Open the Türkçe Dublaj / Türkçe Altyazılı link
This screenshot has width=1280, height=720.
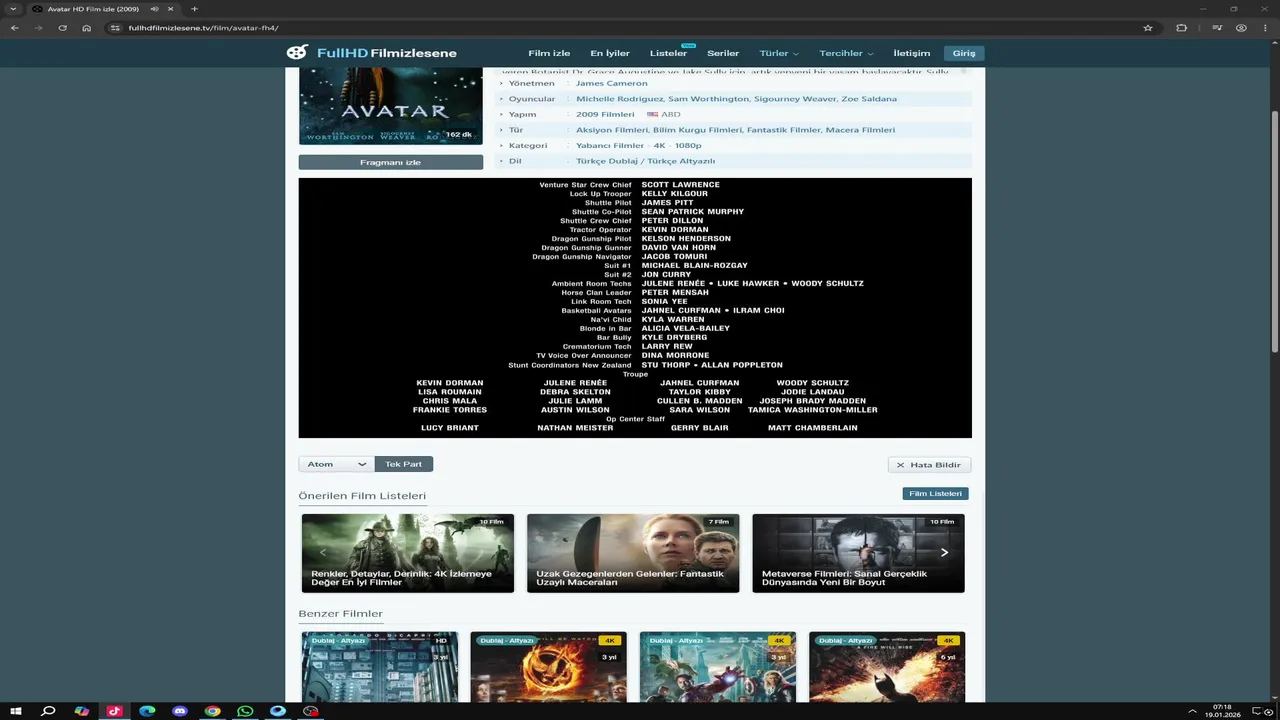point(646,161)
